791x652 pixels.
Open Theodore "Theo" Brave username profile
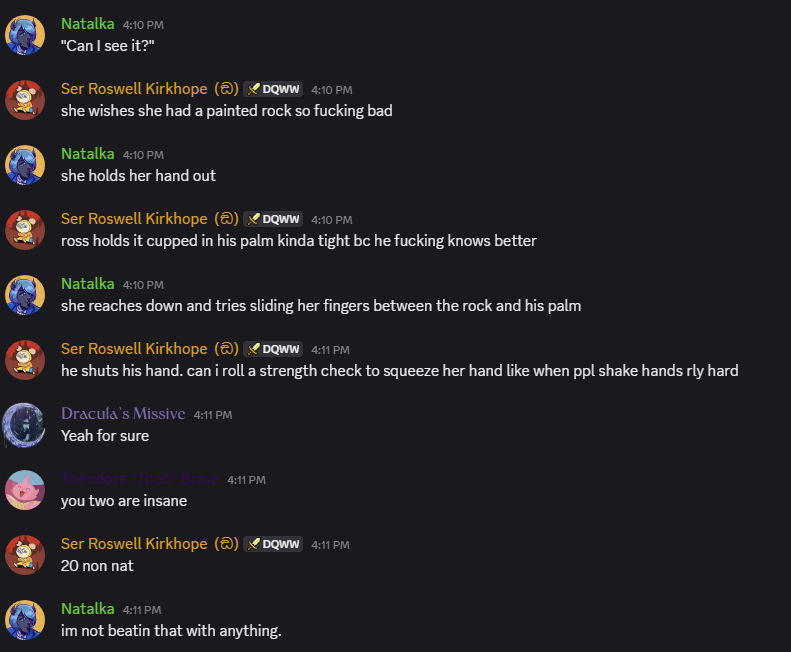(x=140, y=479)
